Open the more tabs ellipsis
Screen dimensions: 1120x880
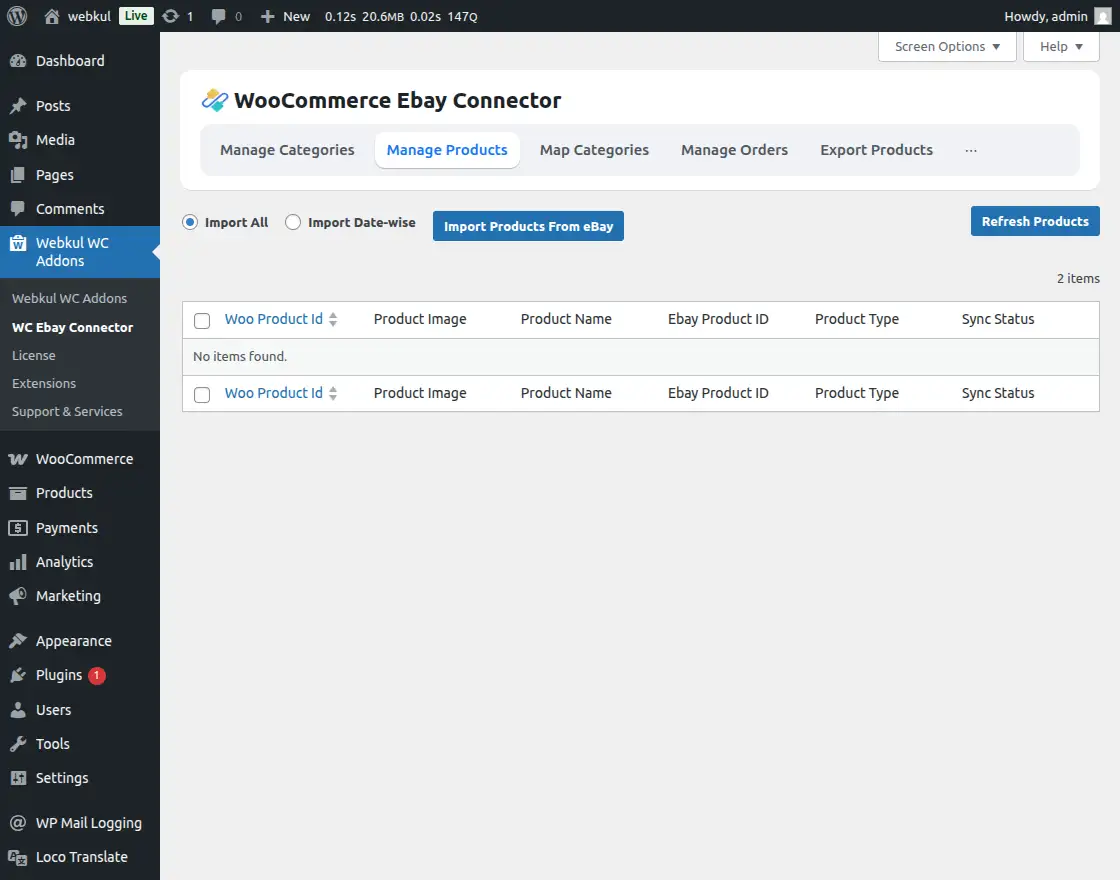[x=971, y=150]
